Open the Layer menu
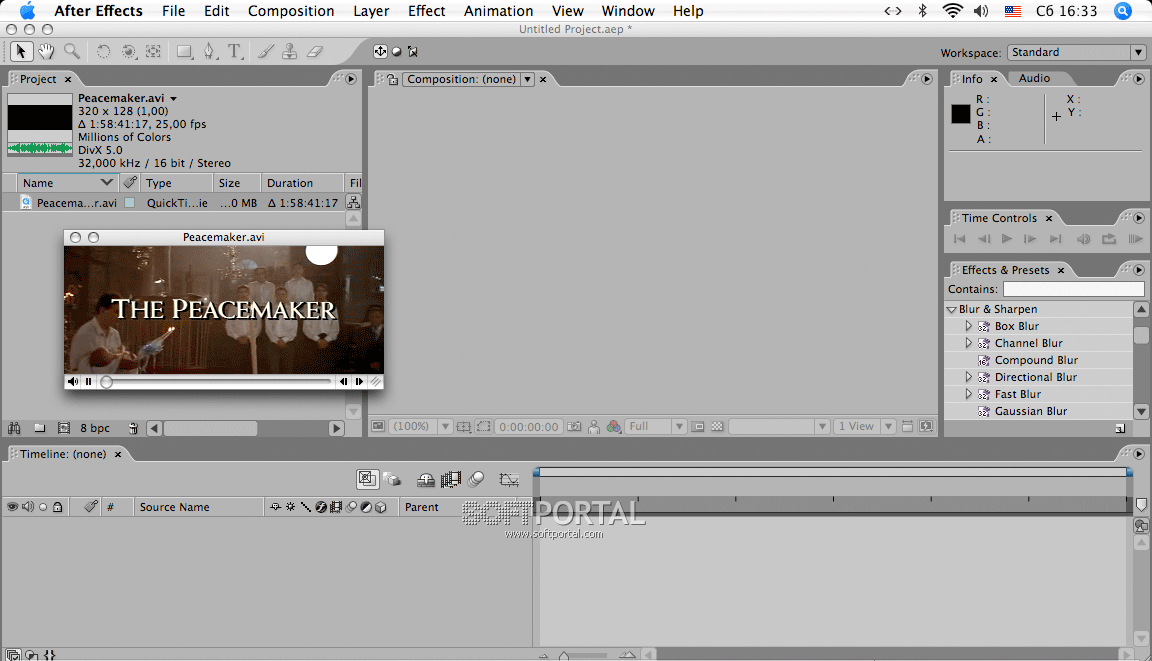Viewport: 1152px width, 661px height. [371, 11]
